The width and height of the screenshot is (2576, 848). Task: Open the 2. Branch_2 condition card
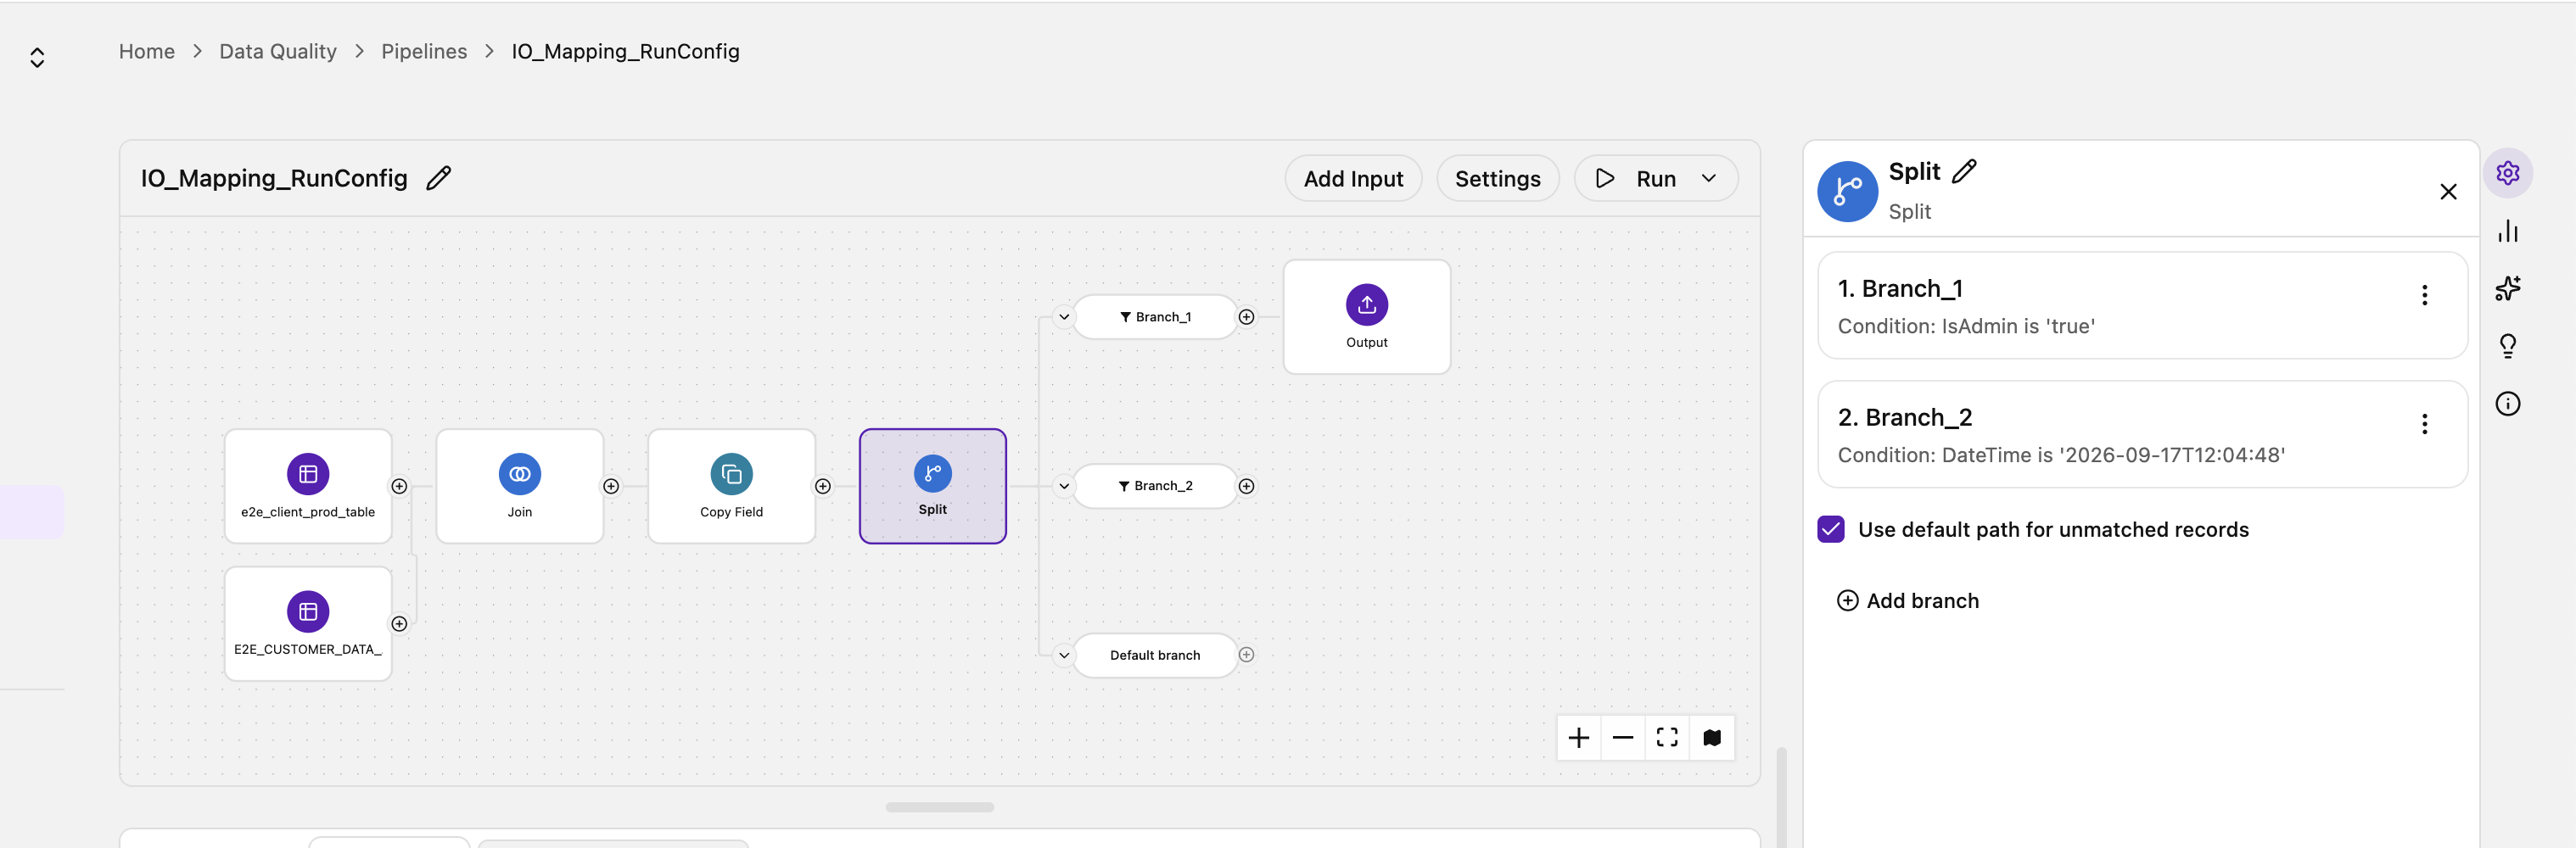[2142, 434]
